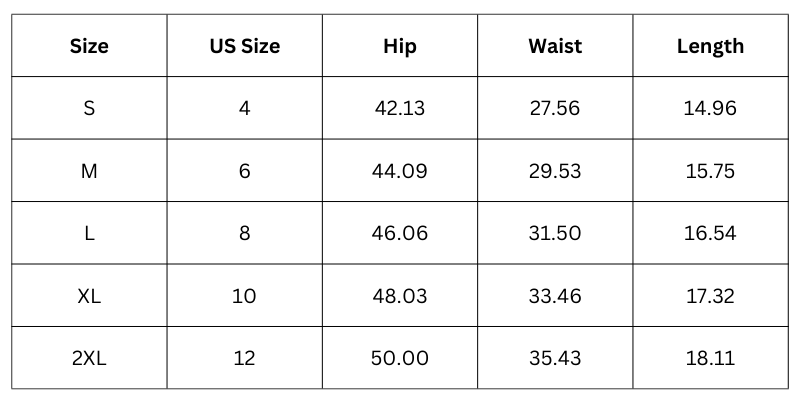Click length measurement 16.54
This screenshot has height=400, width=800.
pyautogui.click(x=710, y=233)
